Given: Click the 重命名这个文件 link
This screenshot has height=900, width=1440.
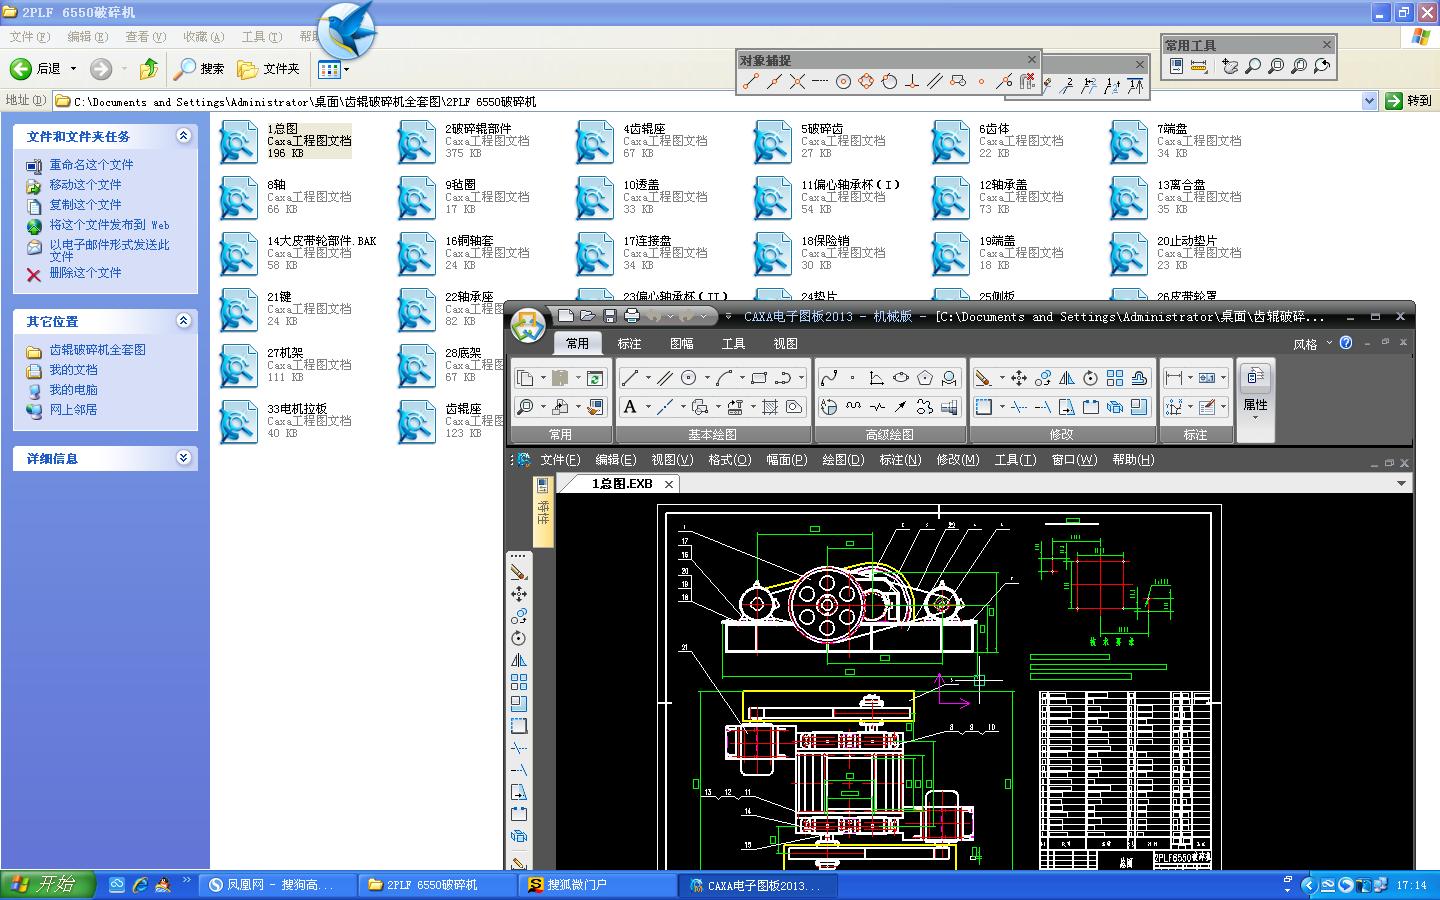Looking at the screenshot, I should [91, 165].
